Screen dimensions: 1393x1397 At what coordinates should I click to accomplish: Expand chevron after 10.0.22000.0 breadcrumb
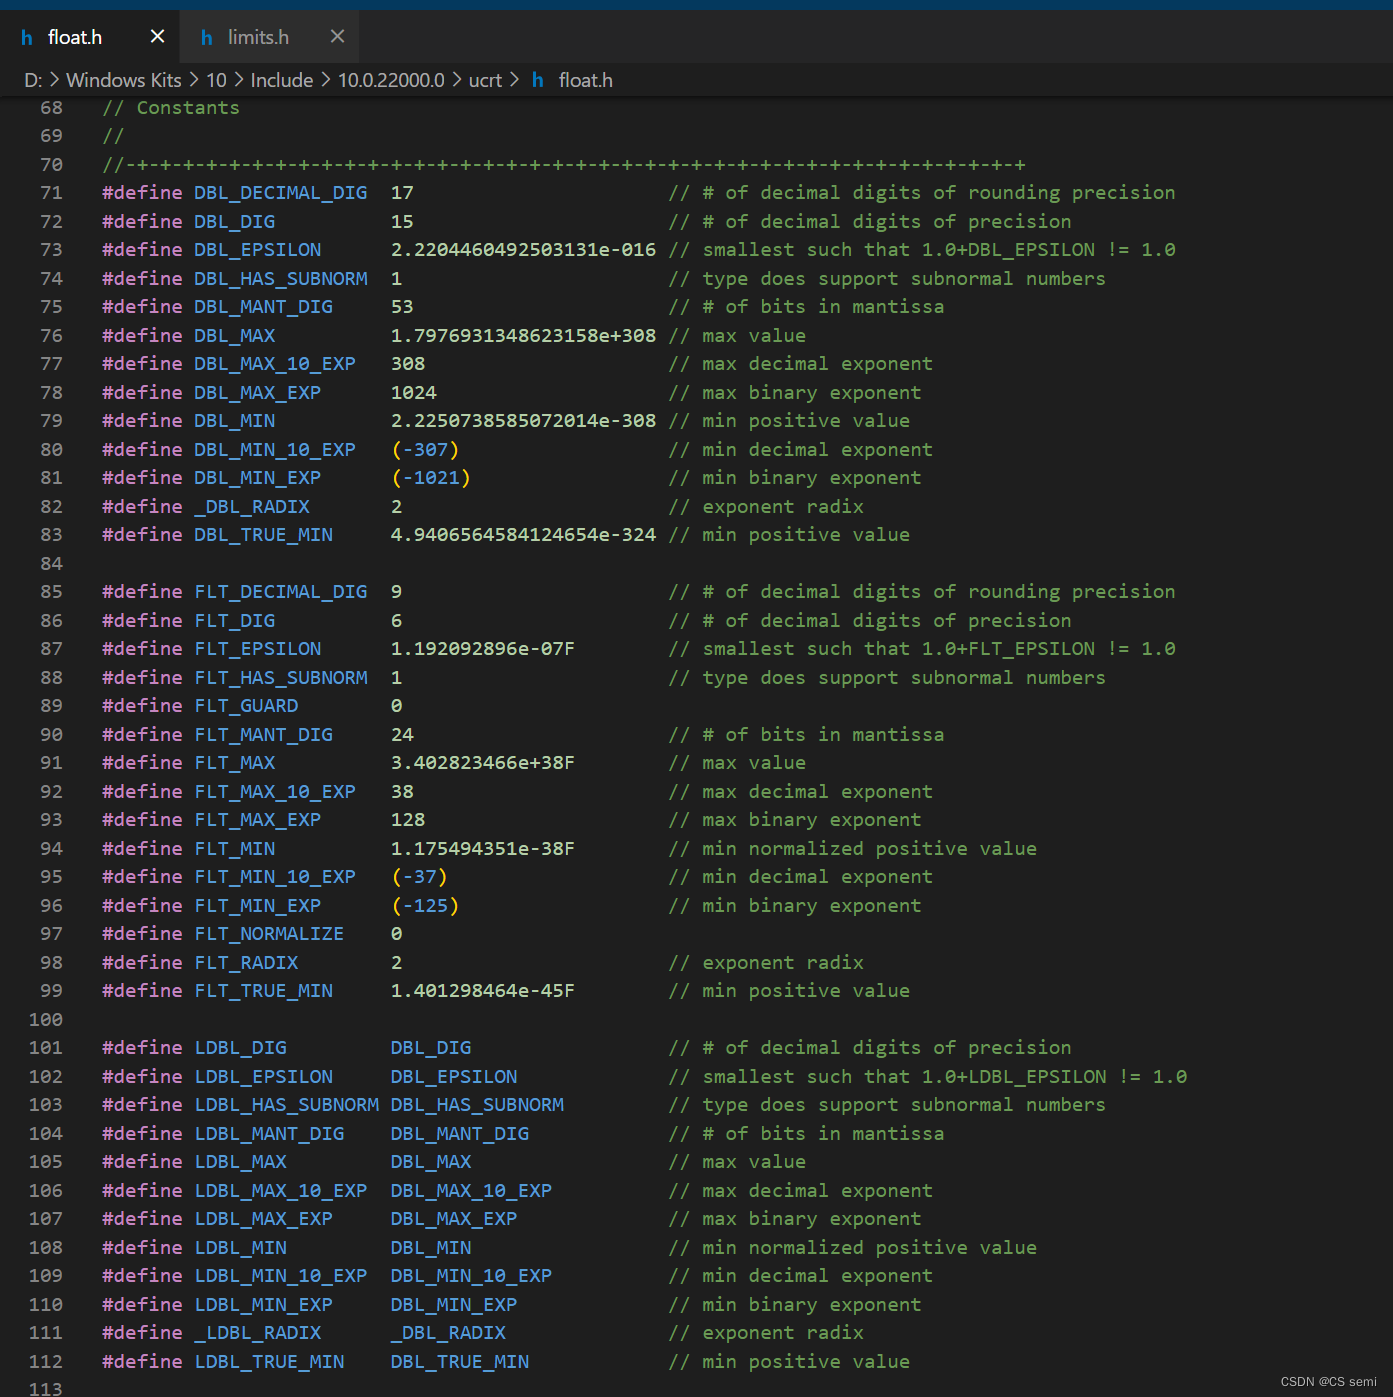coord(457,80)
